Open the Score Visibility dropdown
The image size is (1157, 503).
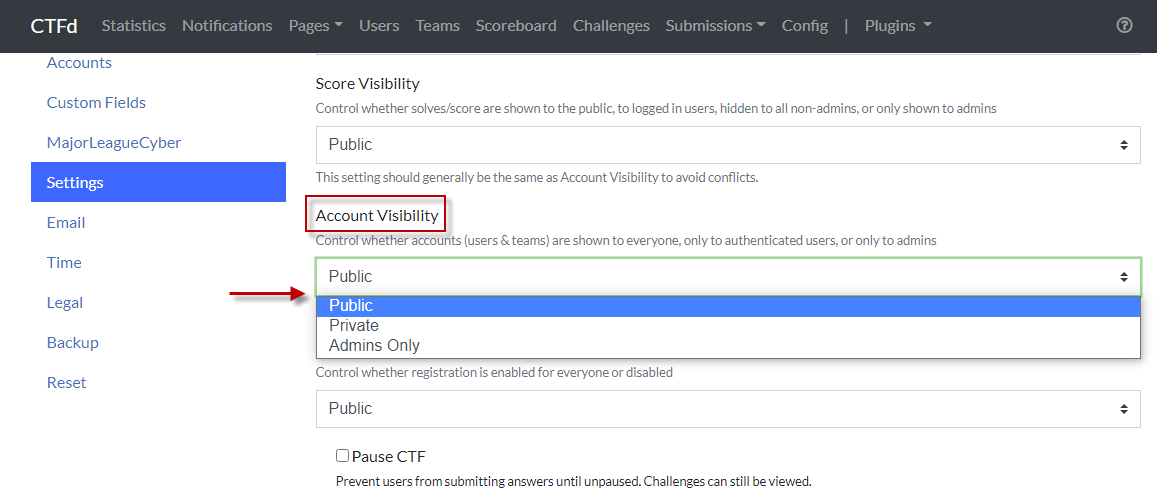click(x=727, y=145)
